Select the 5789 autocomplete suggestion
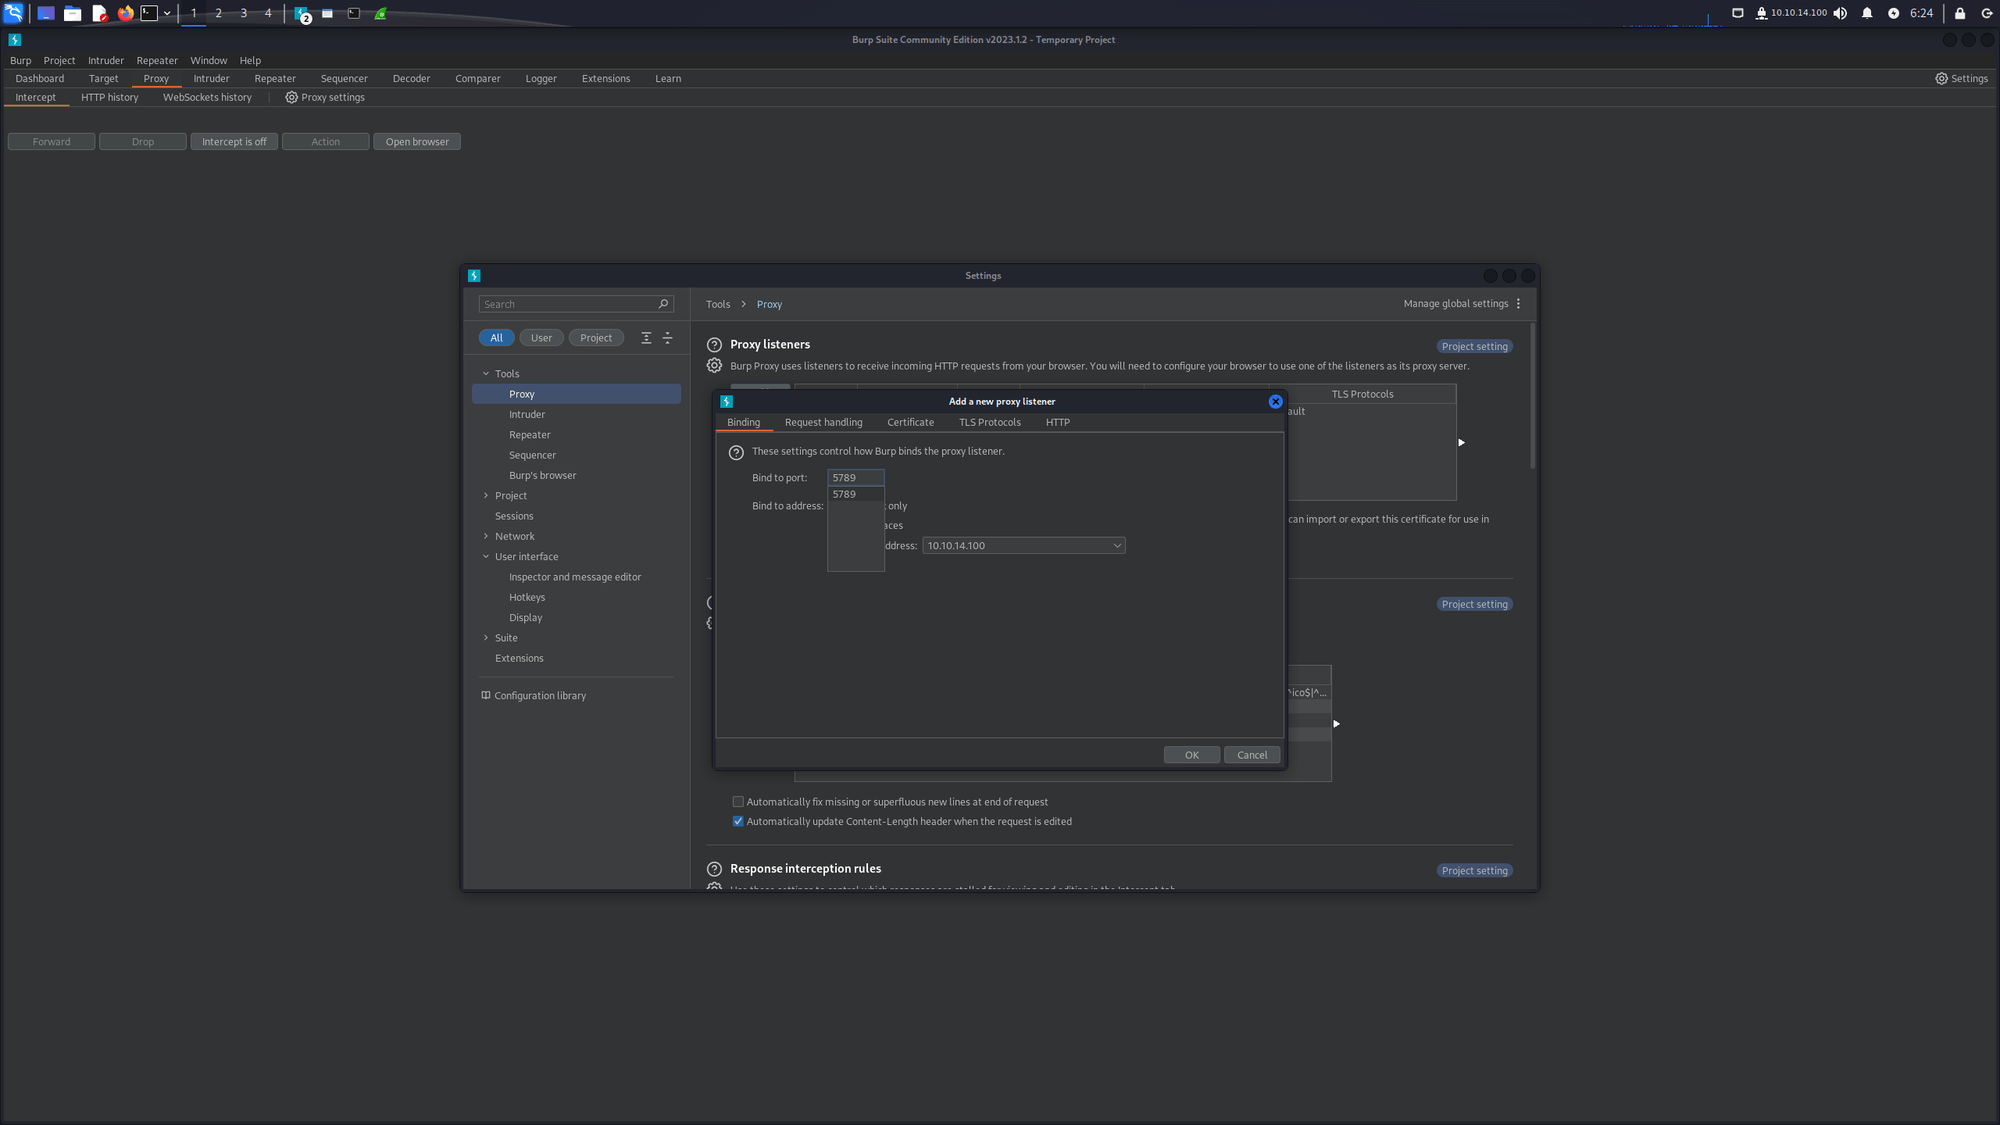 click(855, 494)
